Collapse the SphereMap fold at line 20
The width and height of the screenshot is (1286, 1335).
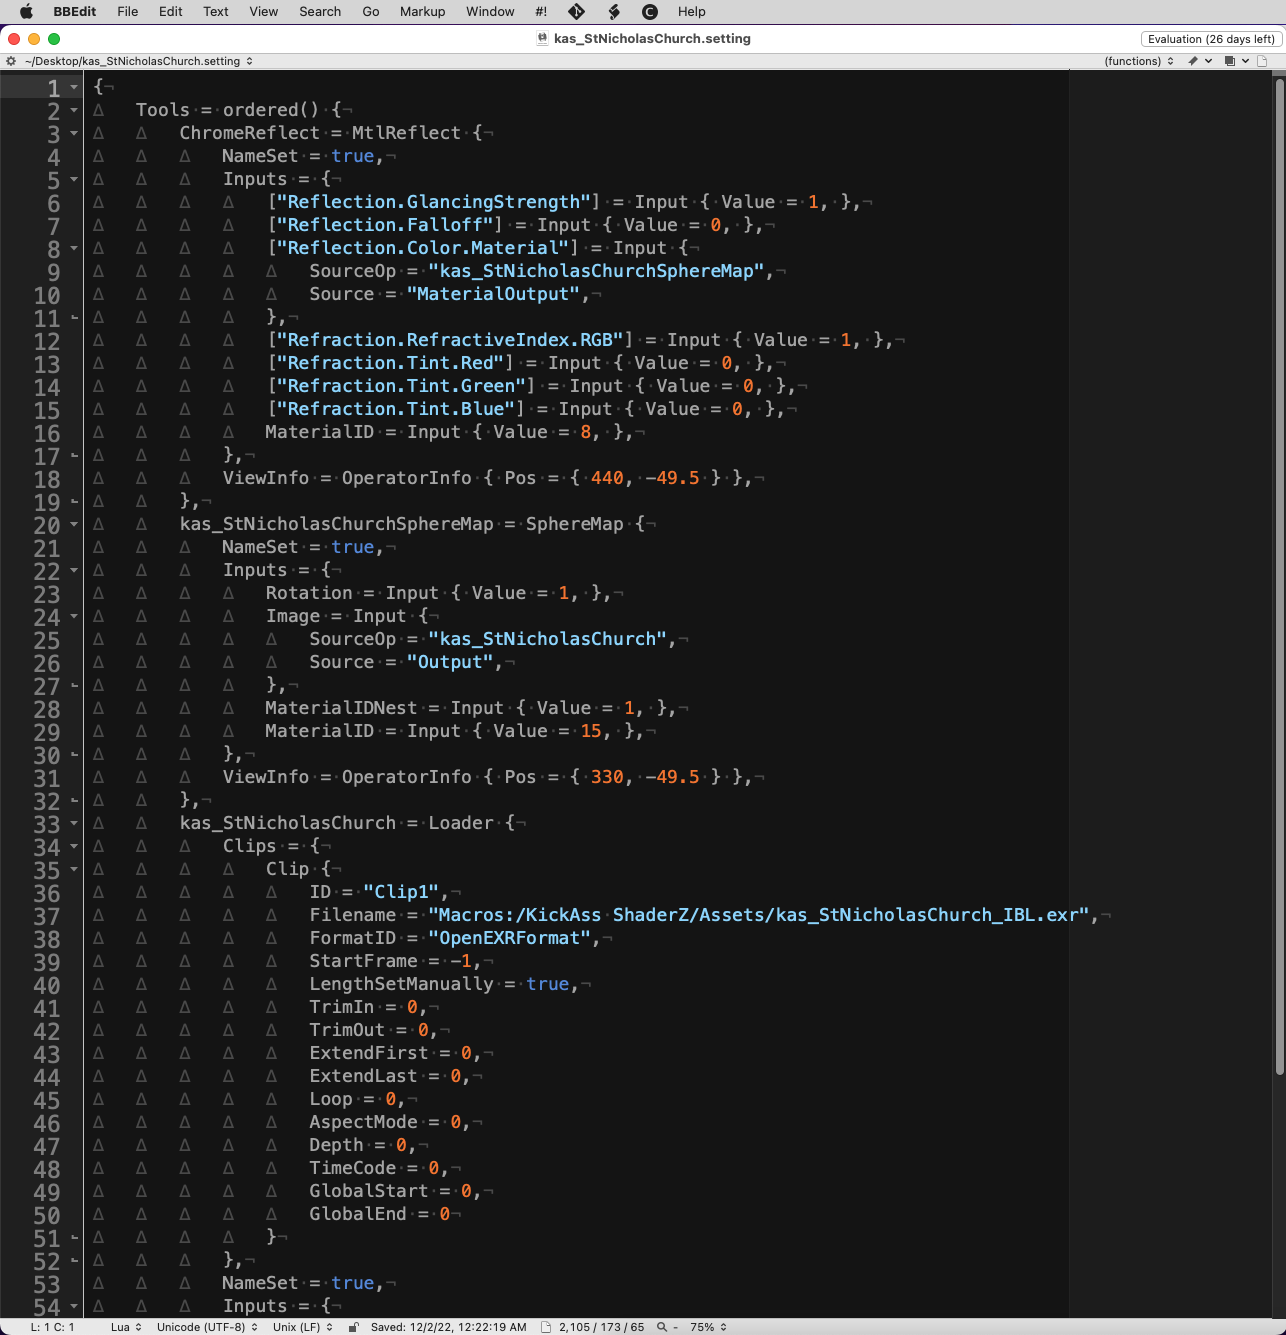74,525
